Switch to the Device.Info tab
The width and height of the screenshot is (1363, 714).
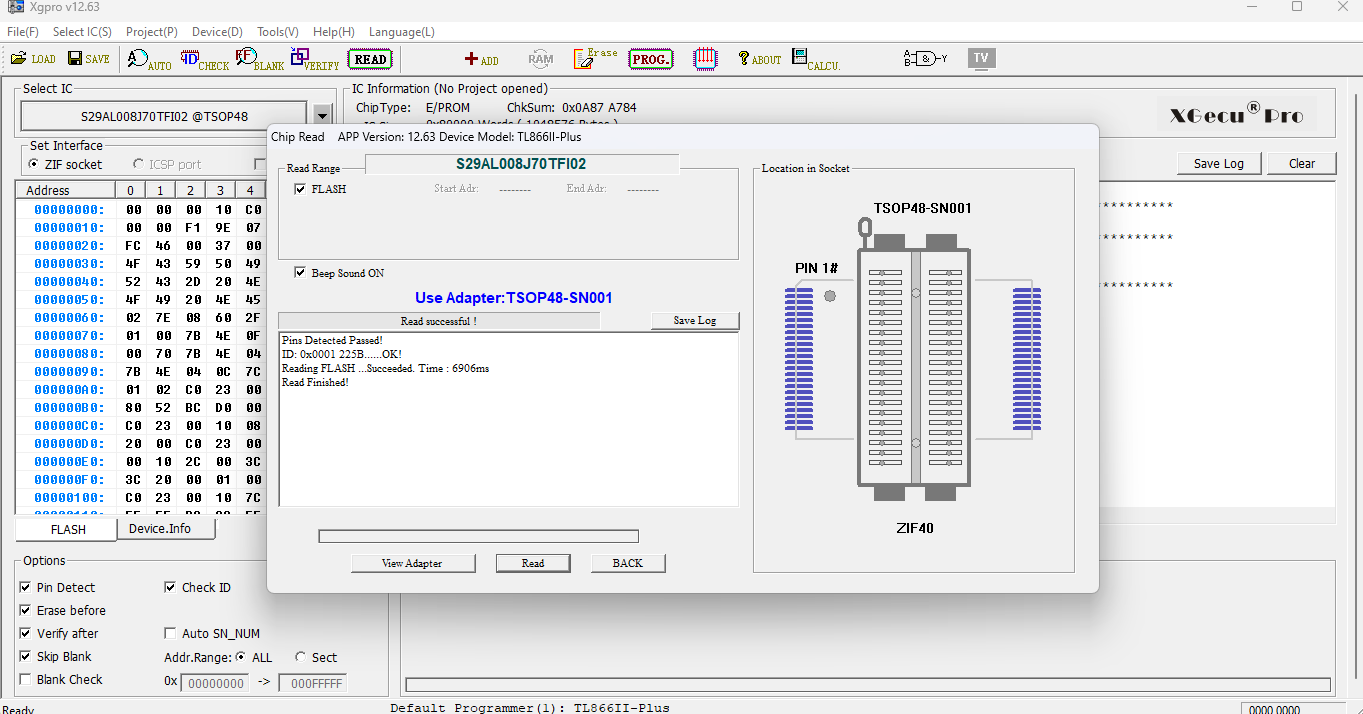[x=165, y=528]
